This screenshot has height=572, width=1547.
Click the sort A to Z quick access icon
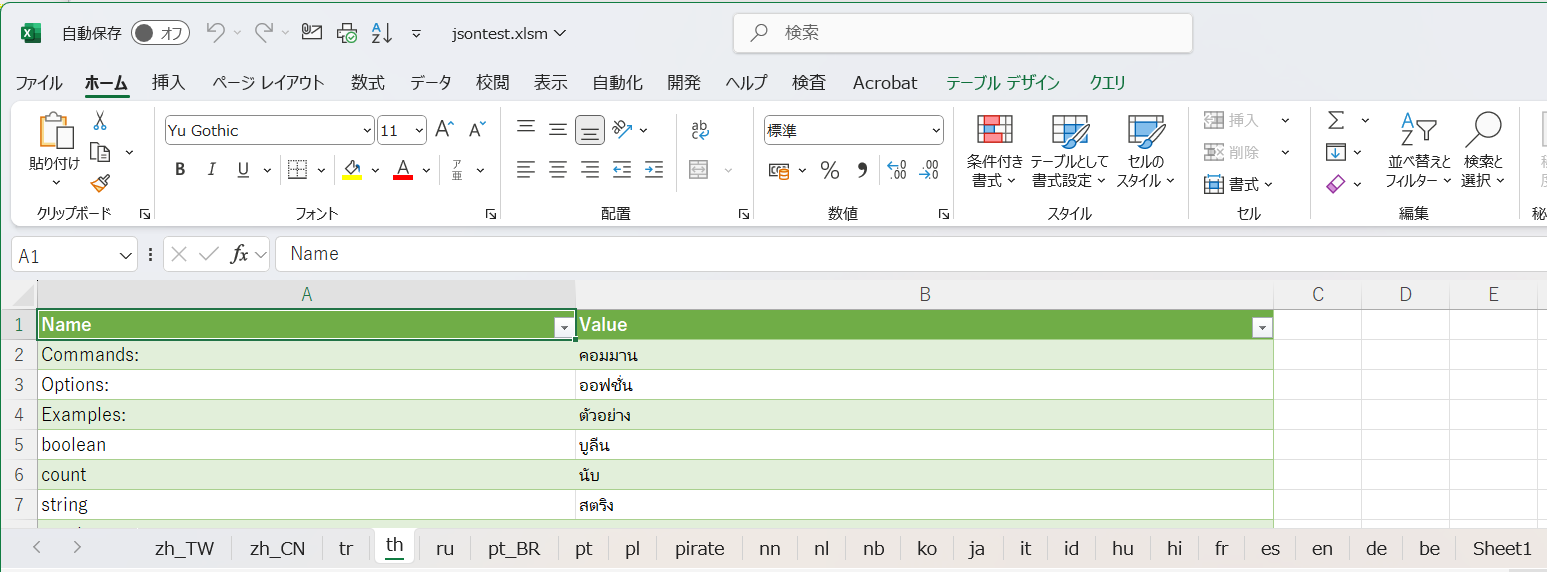click(x=381, y=32)
